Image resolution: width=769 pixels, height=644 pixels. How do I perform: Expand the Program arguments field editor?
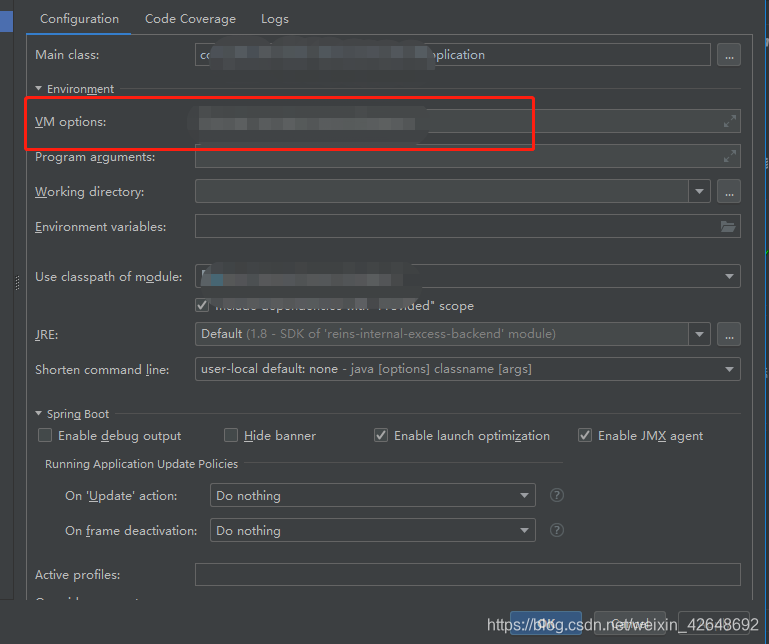pyautogui.click(x=730, y=156)
